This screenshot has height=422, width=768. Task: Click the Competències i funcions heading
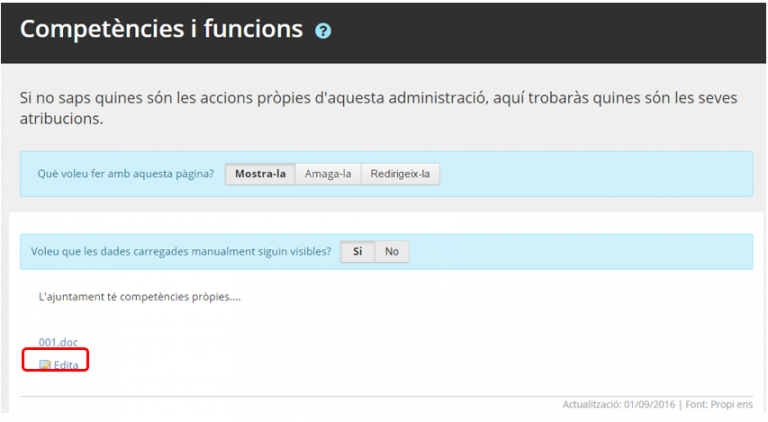tap(161, 29)
